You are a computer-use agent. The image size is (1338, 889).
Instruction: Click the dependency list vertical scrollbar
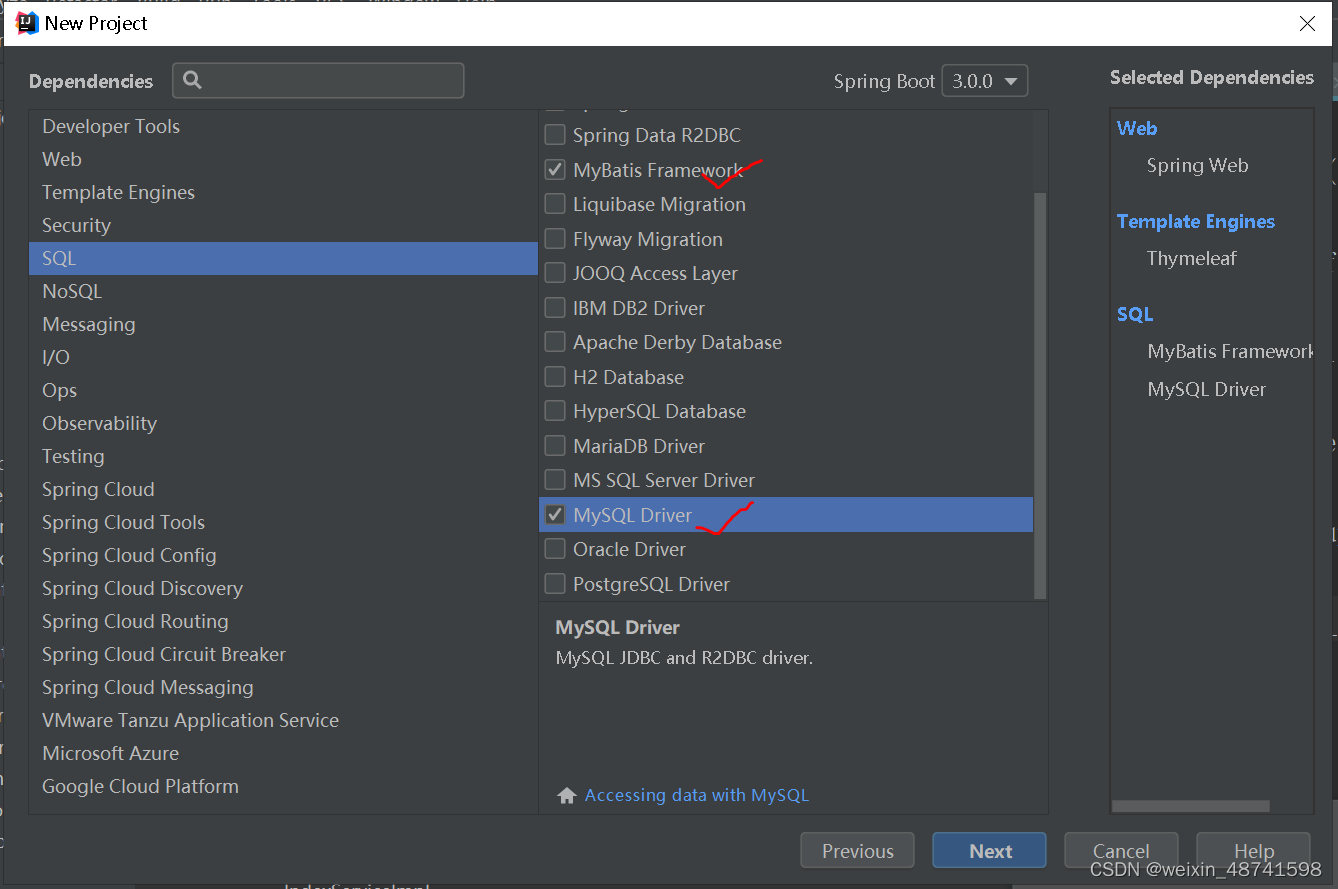(1040, 395)
